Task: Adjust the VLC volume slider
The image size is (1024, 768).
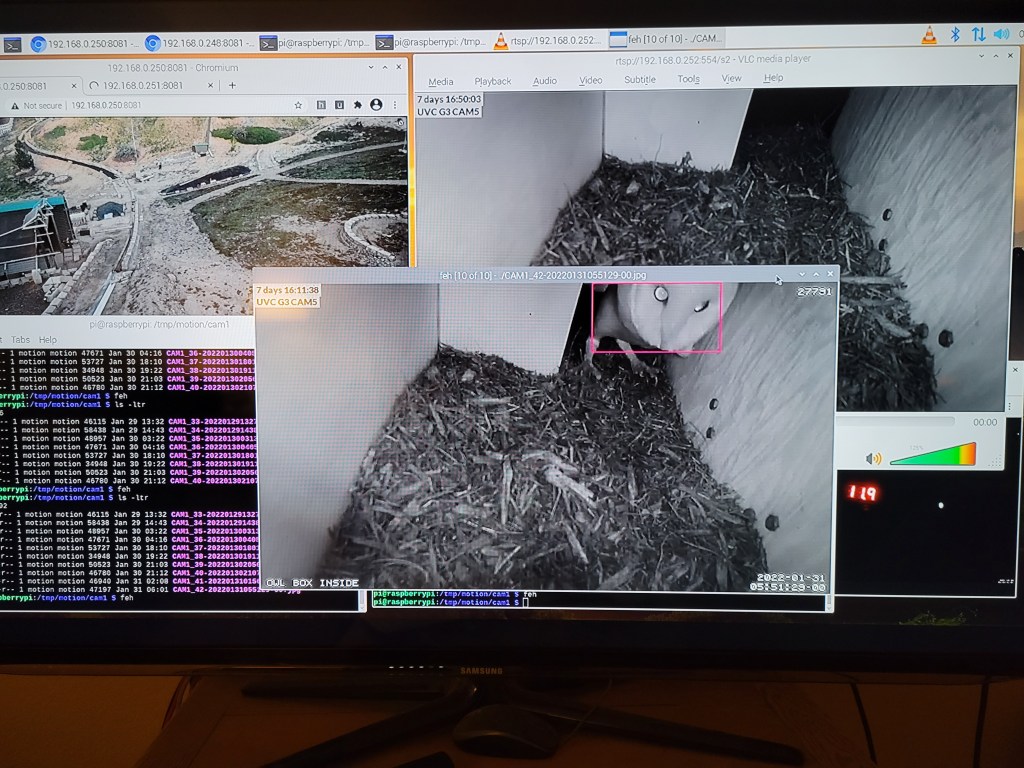Action: pos(931,455)
